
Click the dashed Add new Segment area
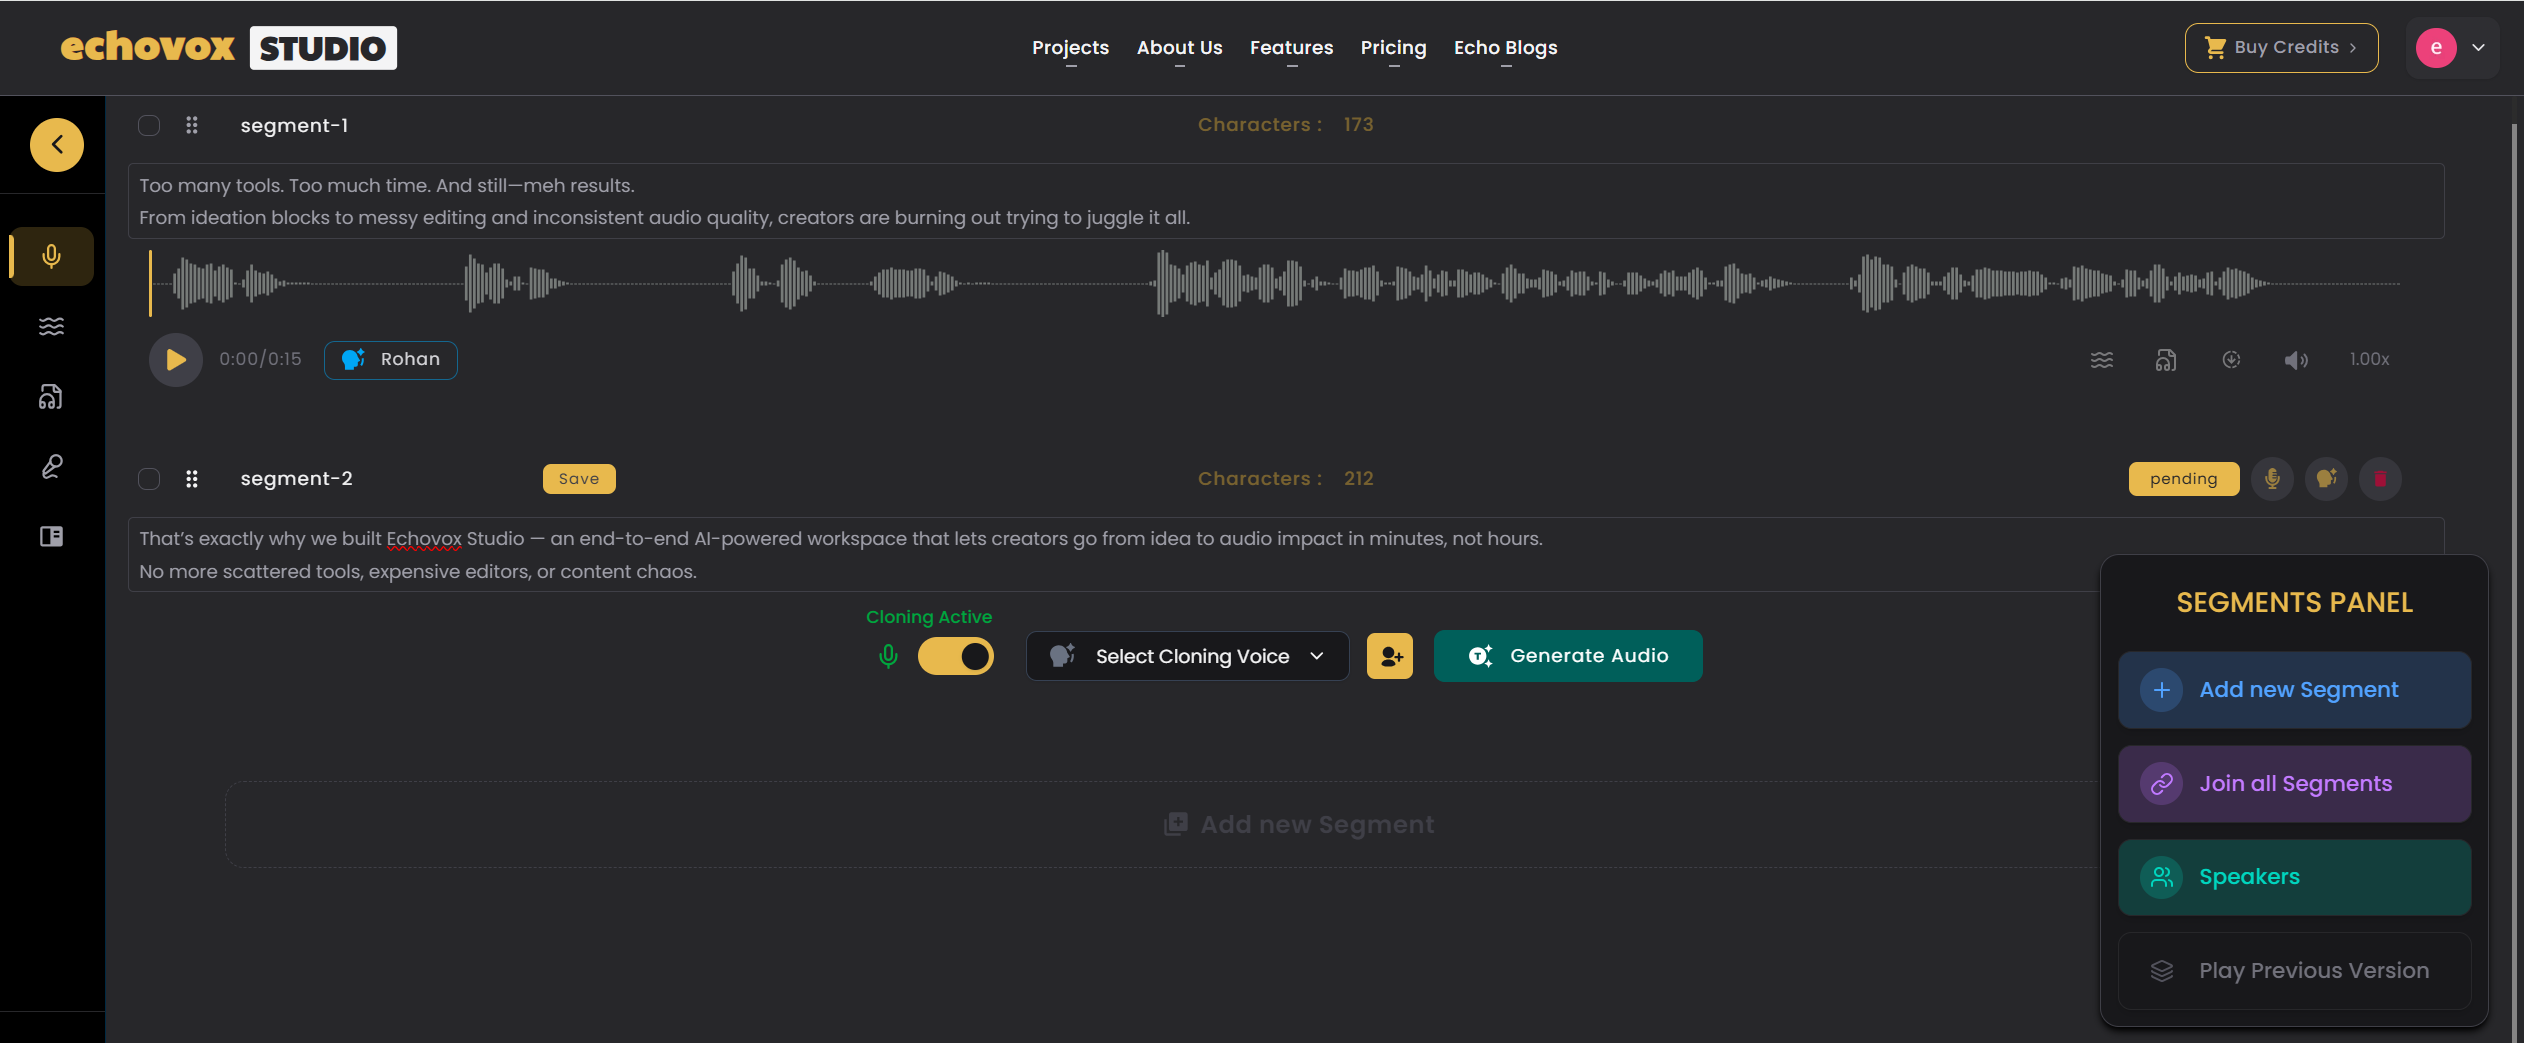(1300, 825)
